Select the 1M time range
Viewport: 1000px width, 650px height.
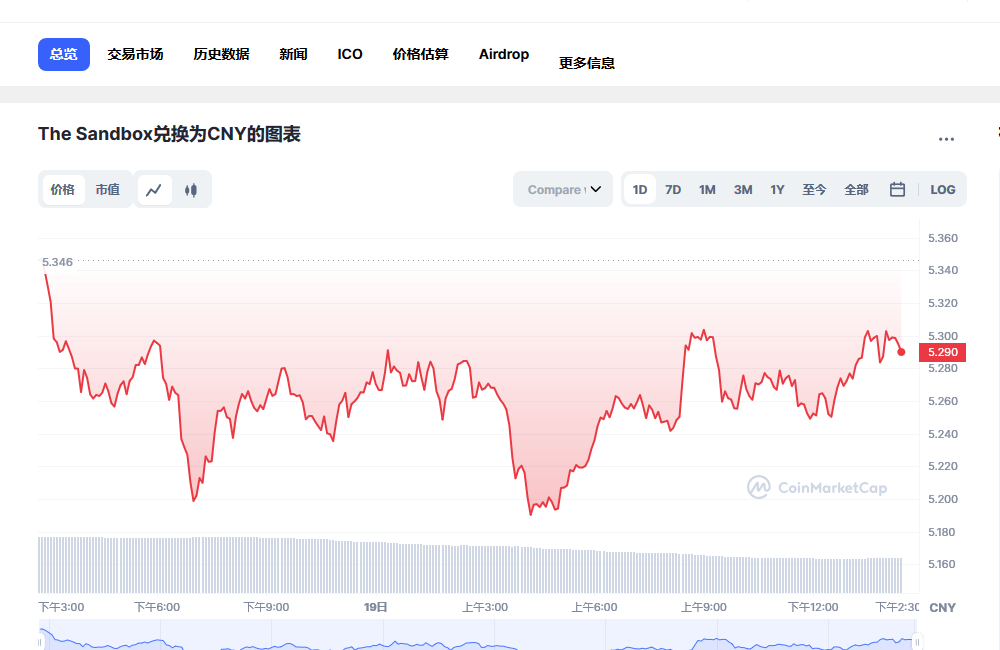click(x=707, y=189)
